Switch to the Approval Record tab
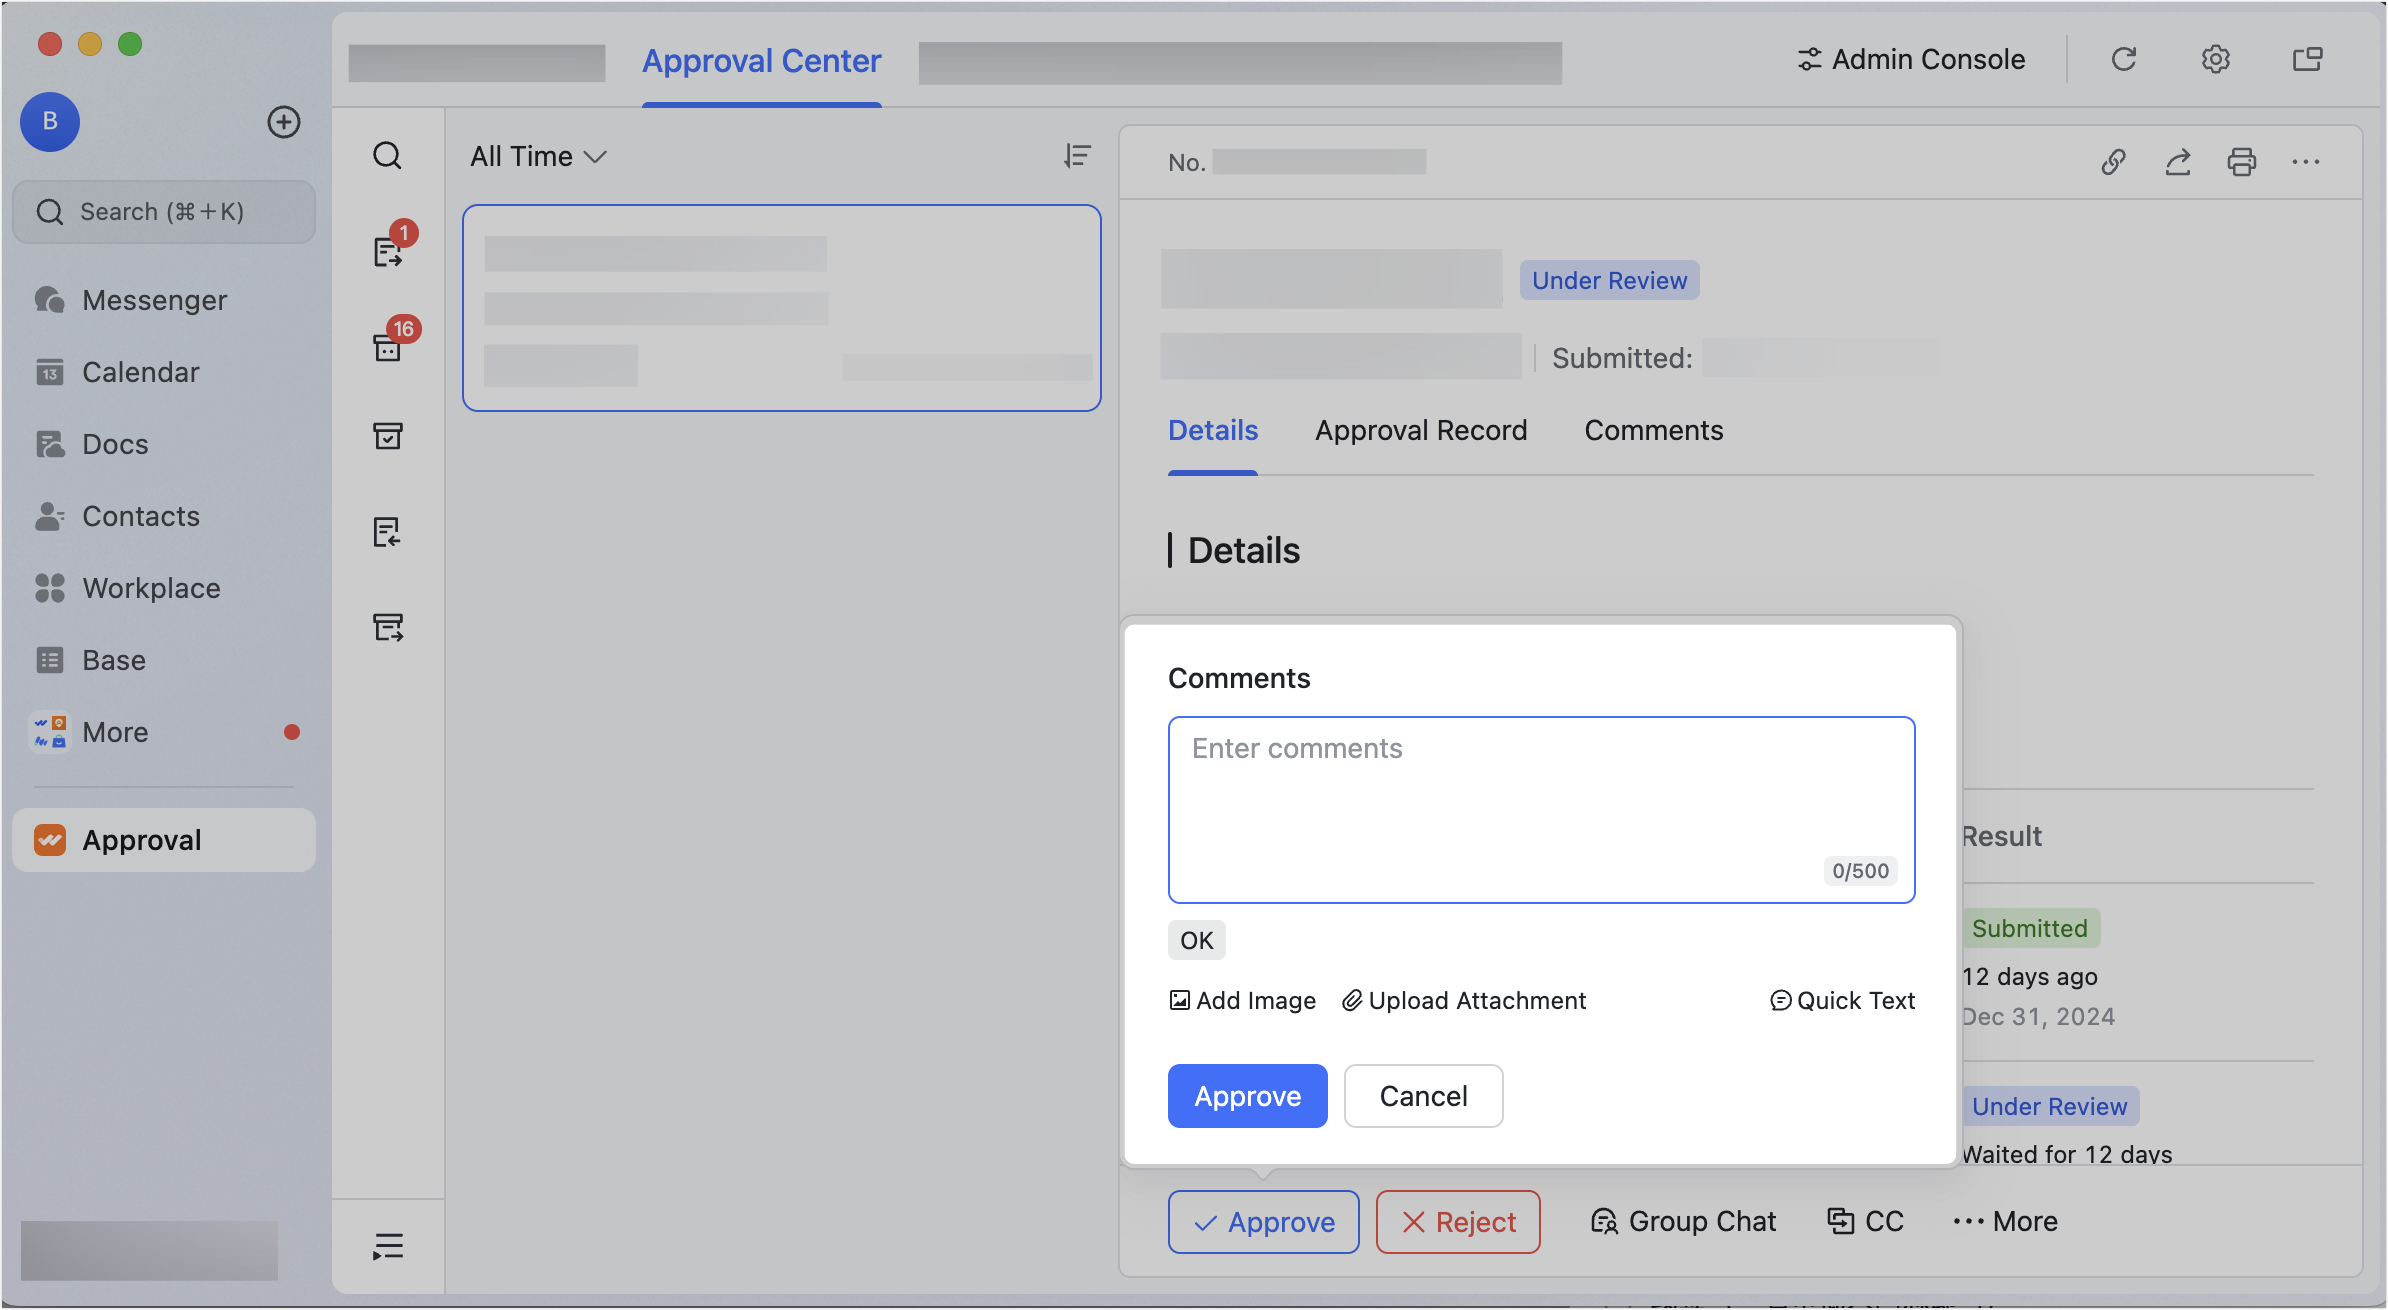This screenshot has height=1310, width=2388. coord(1421,430)
